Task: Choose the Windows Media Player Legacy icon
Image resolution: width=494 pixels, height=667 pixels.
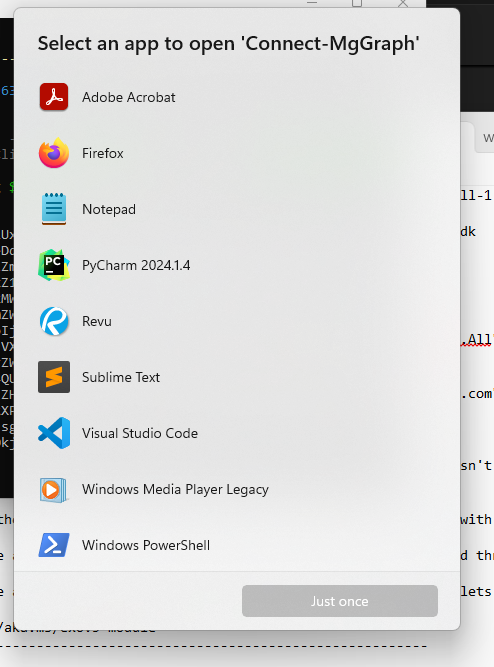Action: [x=54, y=490]
